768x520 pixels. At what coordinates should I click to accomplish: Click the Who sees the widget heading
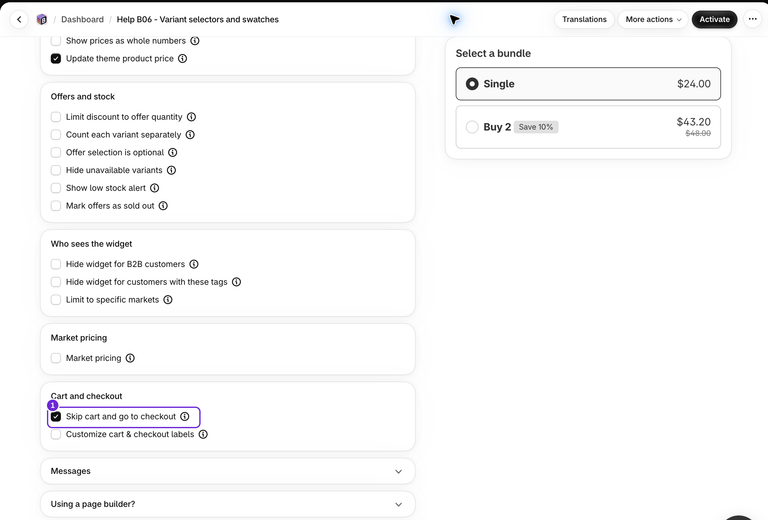(x=92, y=244)
